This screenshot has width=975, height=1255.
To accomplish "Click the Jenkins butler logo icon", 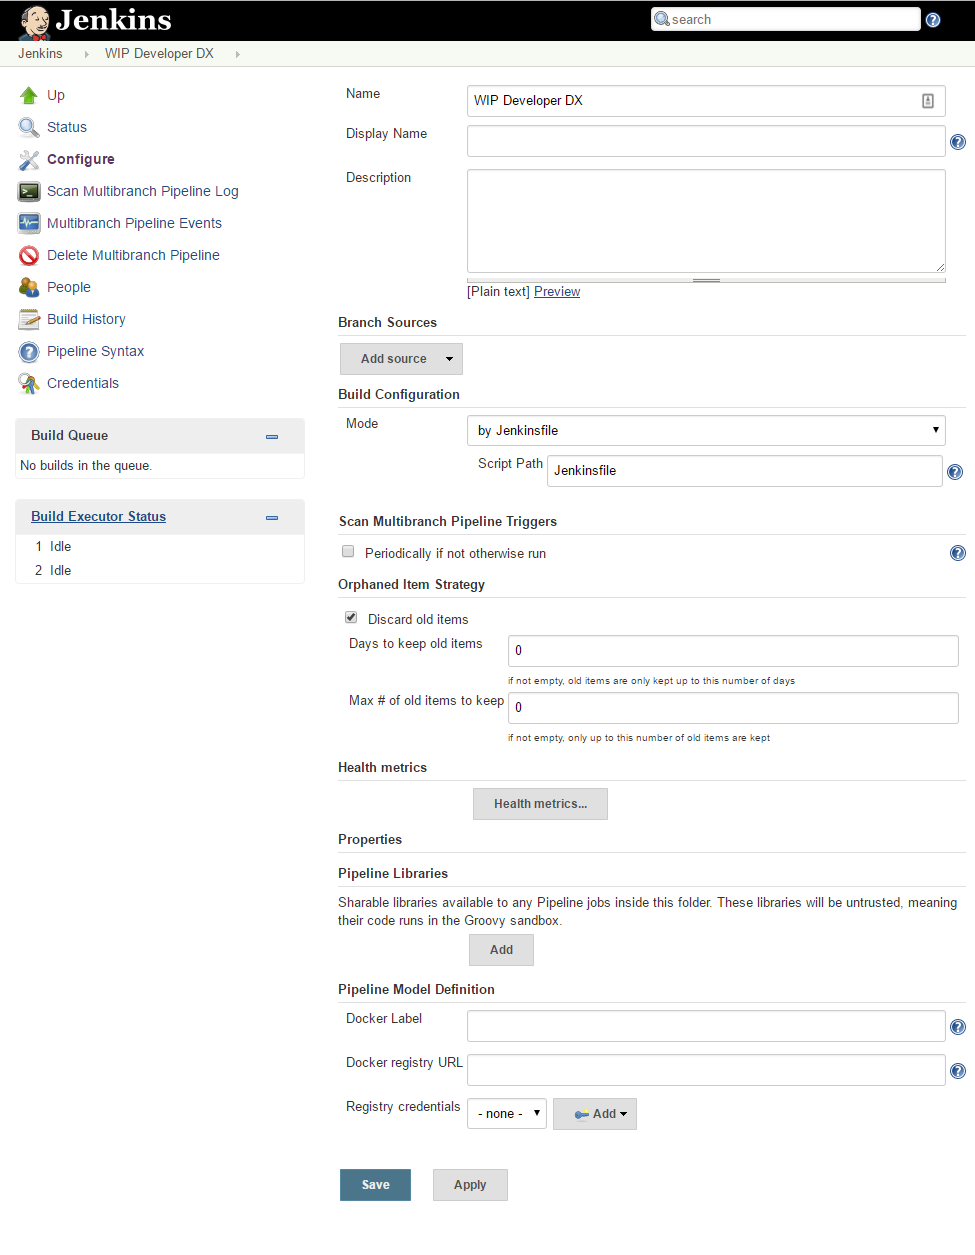I will [35, 21].
